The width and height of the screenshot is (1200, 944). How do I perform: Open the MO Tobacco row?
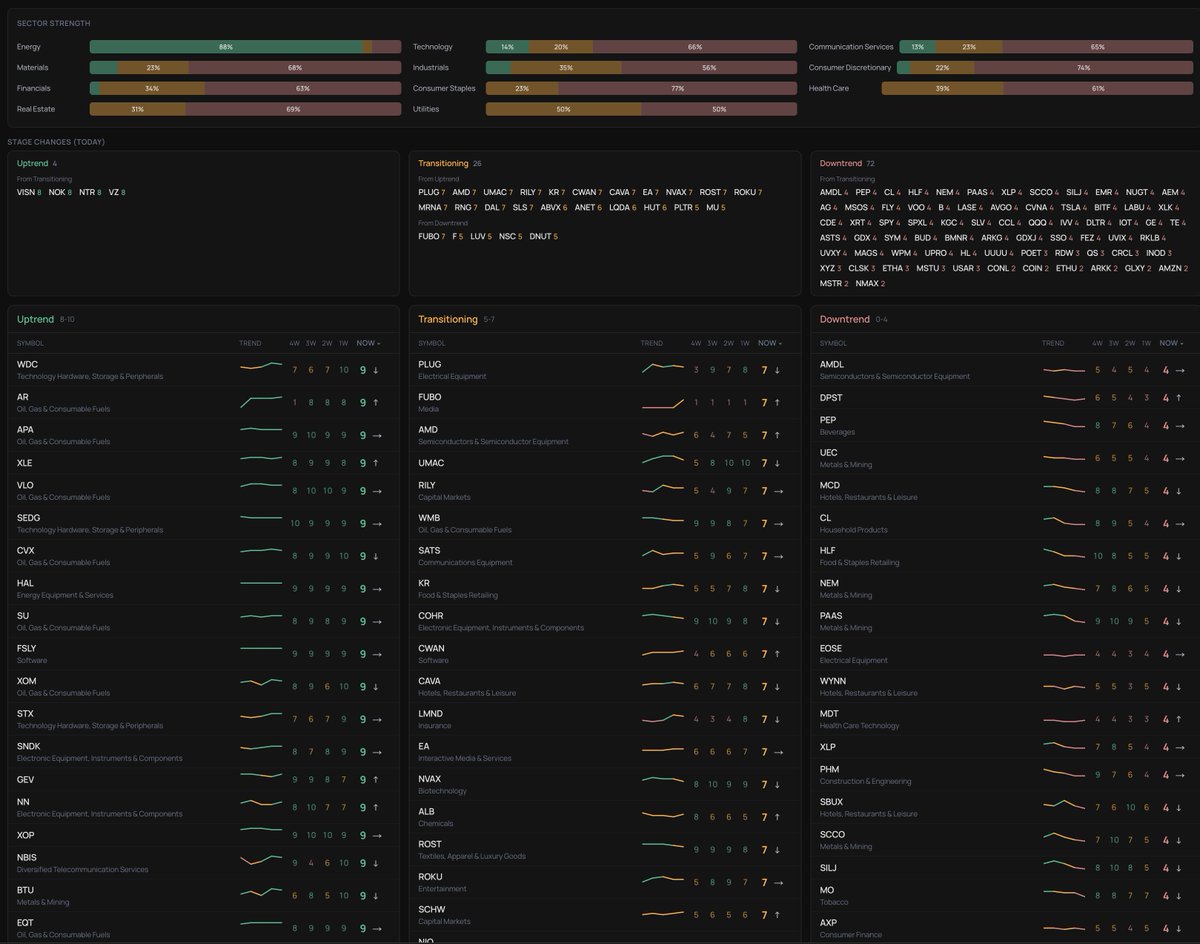click(1005, 895)
